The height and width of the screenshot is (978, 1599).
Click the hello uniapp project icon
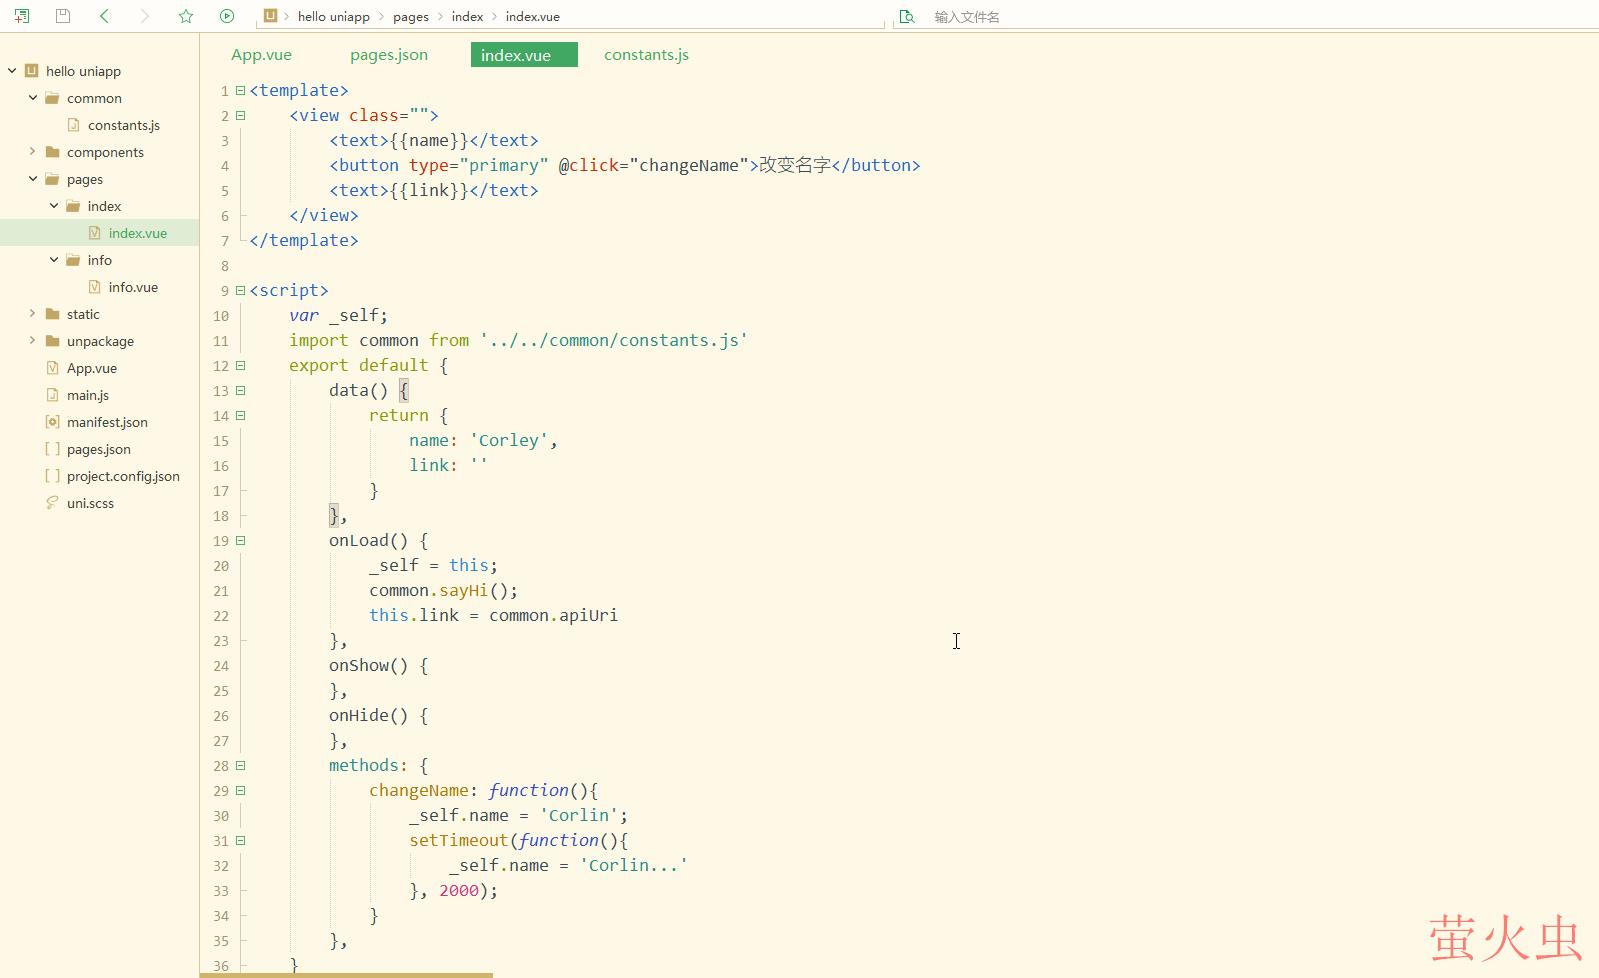click(31, 71)
